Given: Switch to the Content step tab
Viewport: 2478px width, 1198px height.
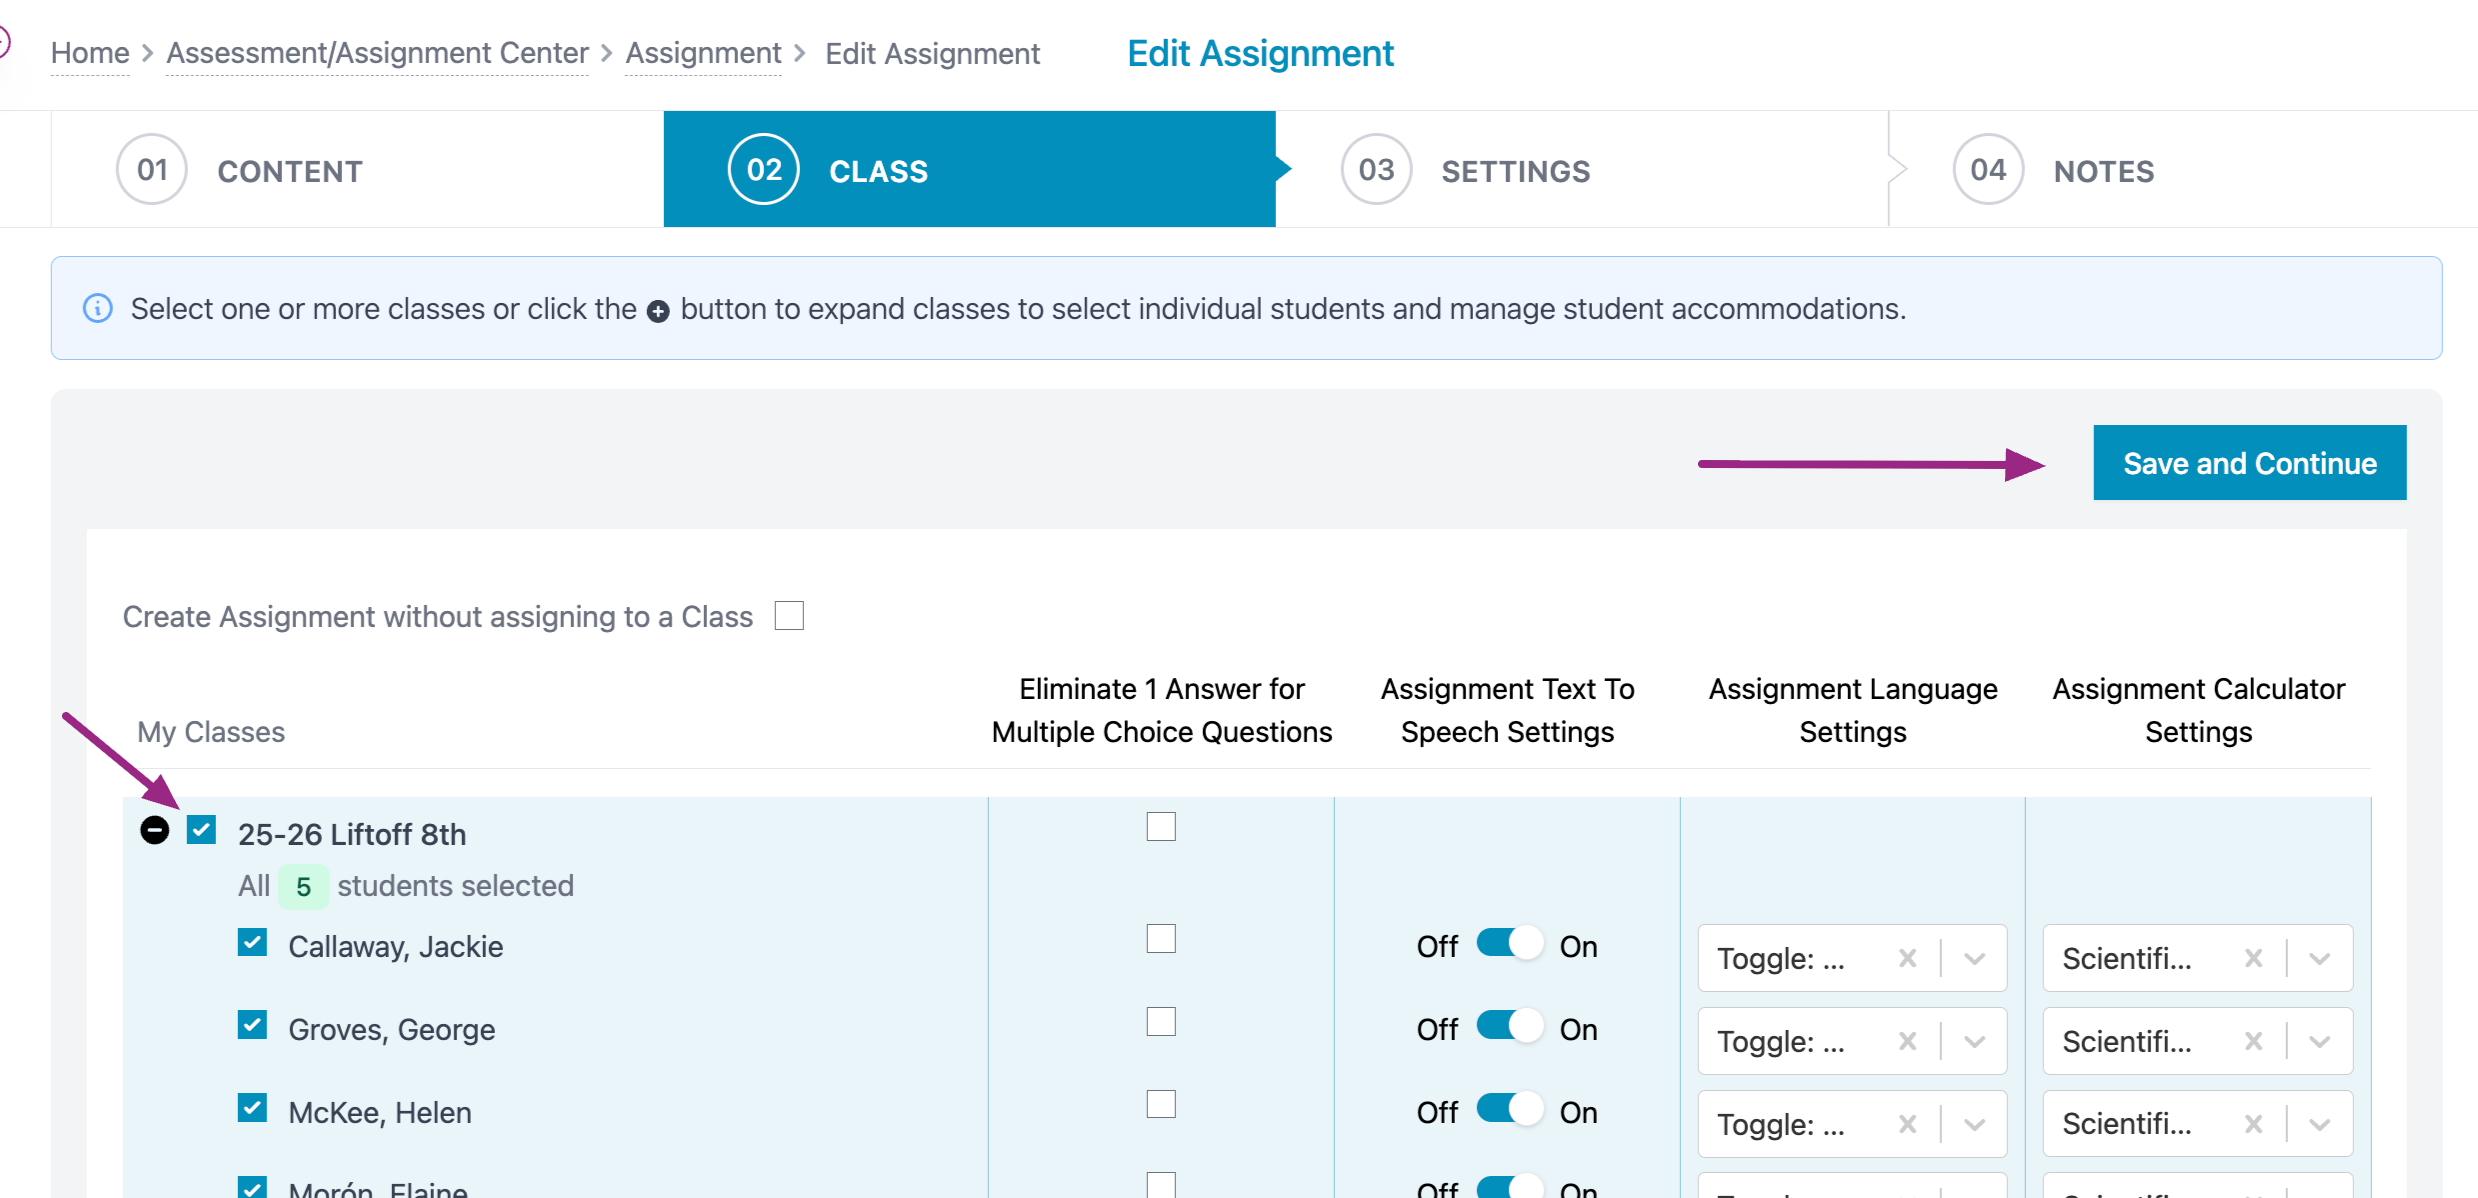Looking at the screenshot, I should (289, 171).
